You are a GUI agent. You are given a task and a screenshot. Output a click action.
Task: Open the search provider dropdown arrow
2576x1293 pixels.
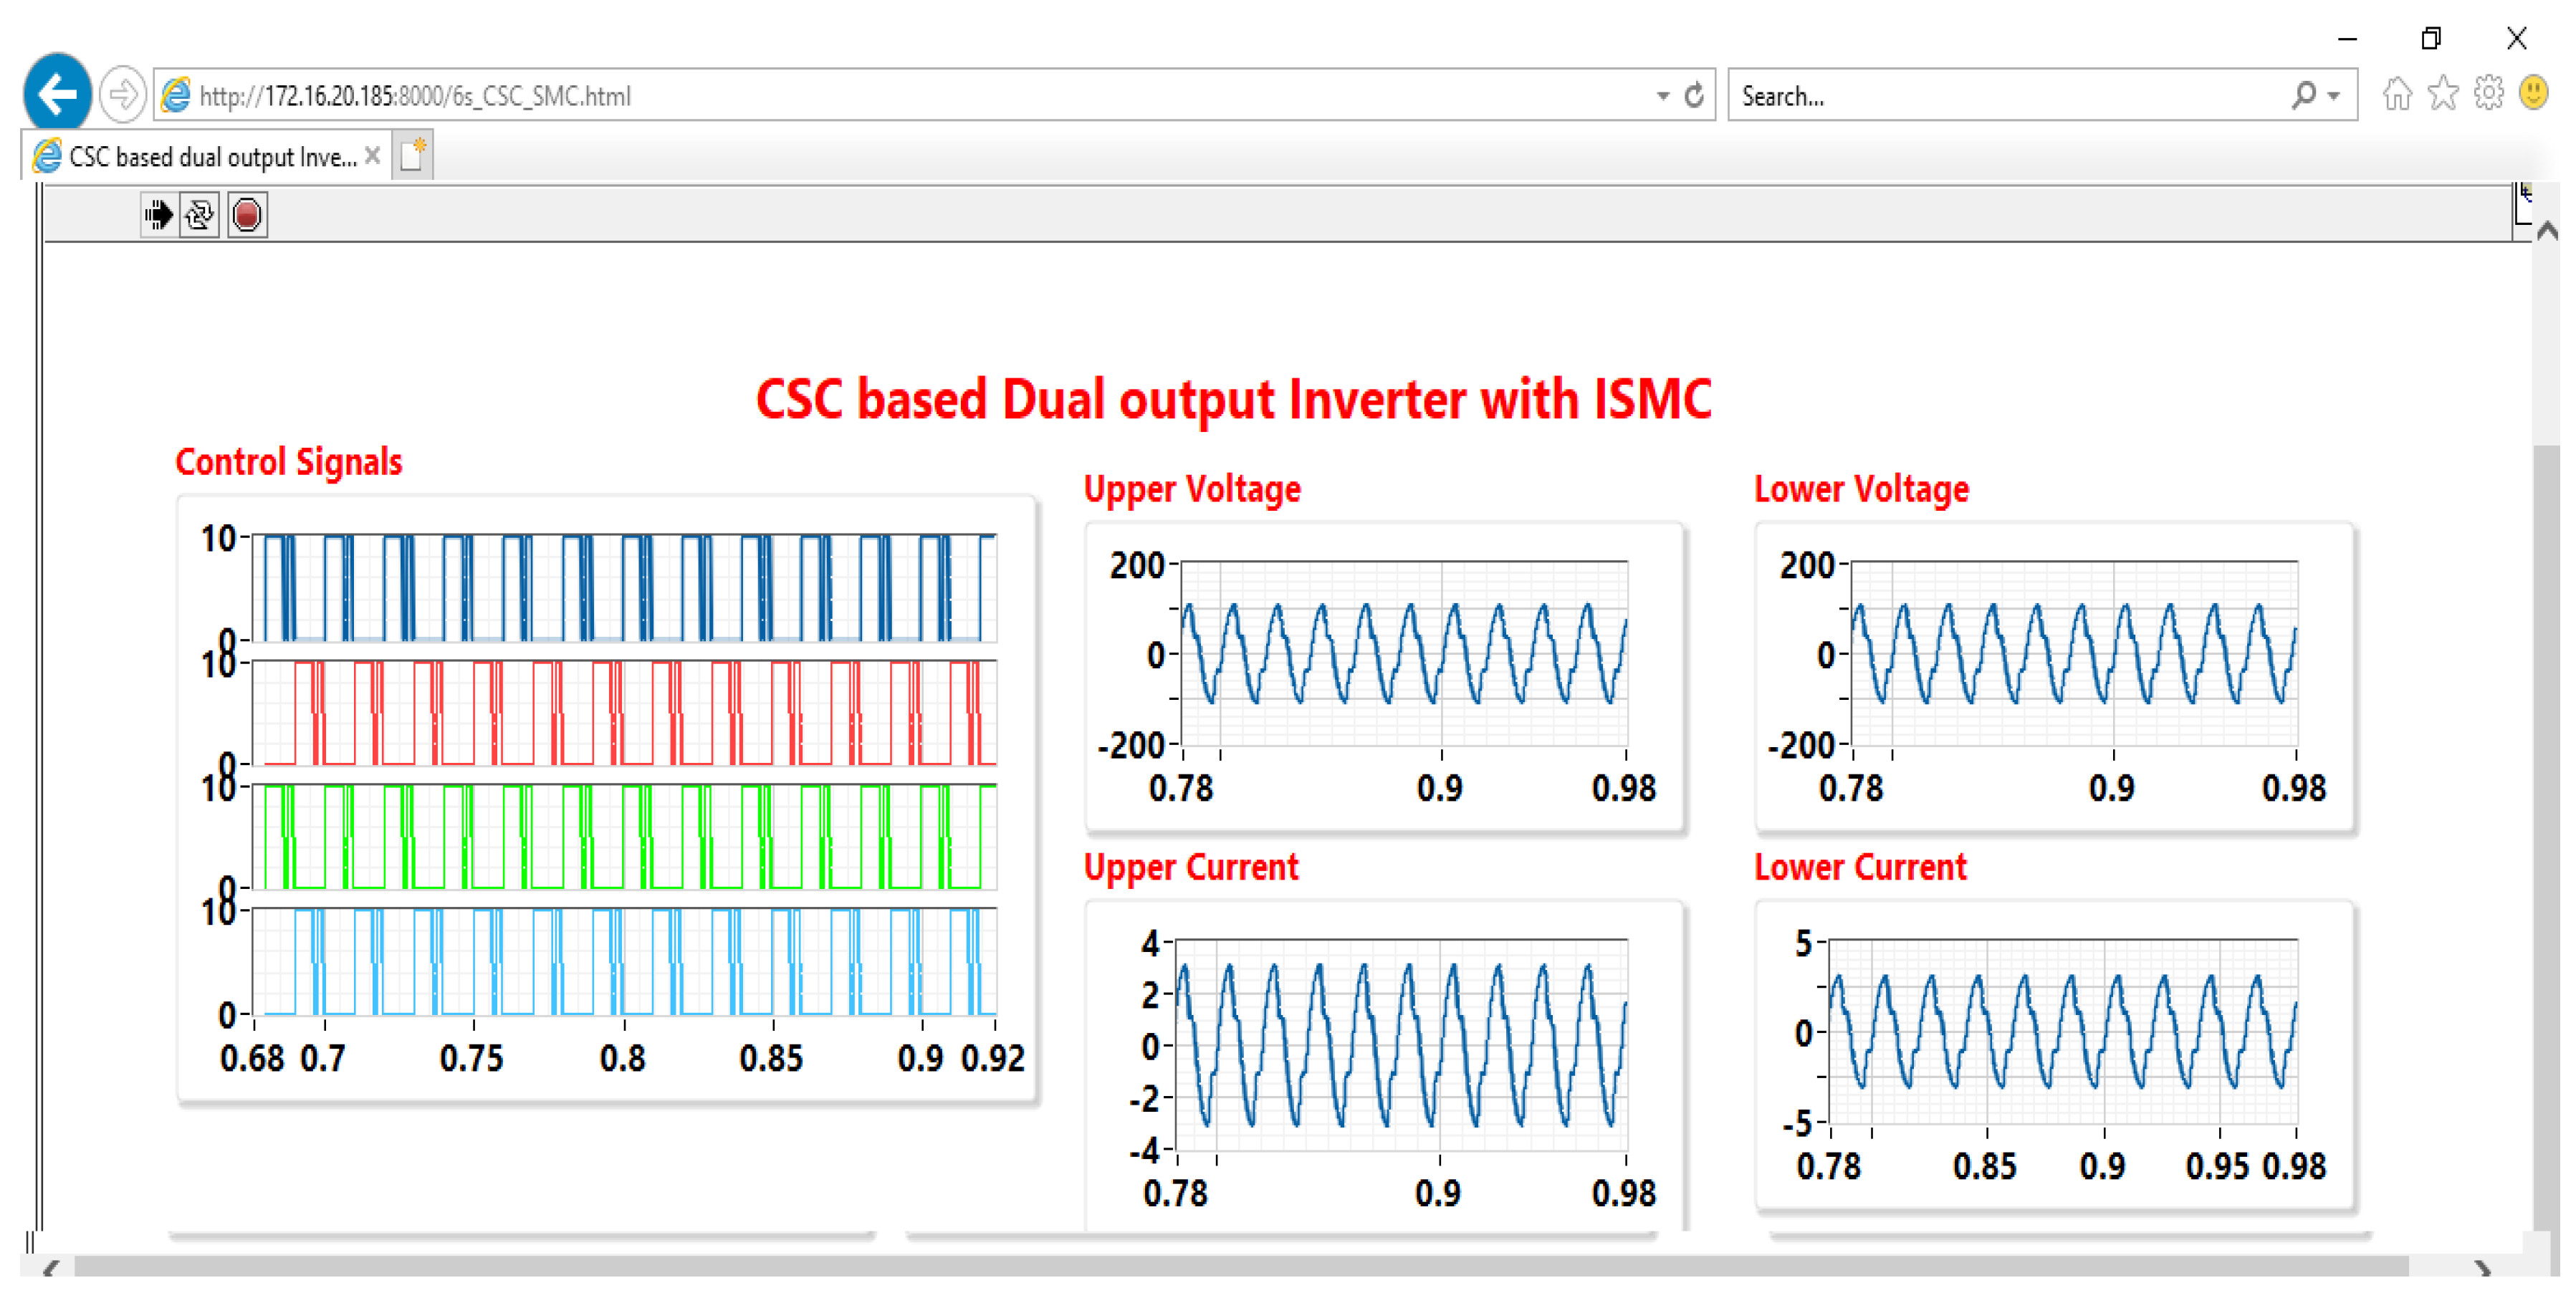pyautogui.click(x=2334, y=96)
